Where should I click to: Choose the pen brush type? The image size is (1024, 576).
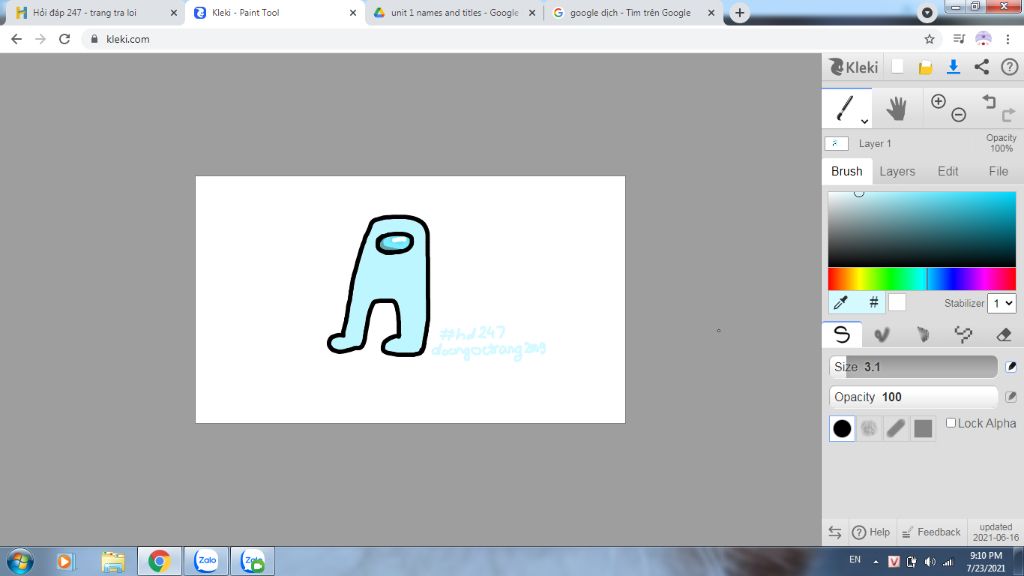[x=842, y=334]
